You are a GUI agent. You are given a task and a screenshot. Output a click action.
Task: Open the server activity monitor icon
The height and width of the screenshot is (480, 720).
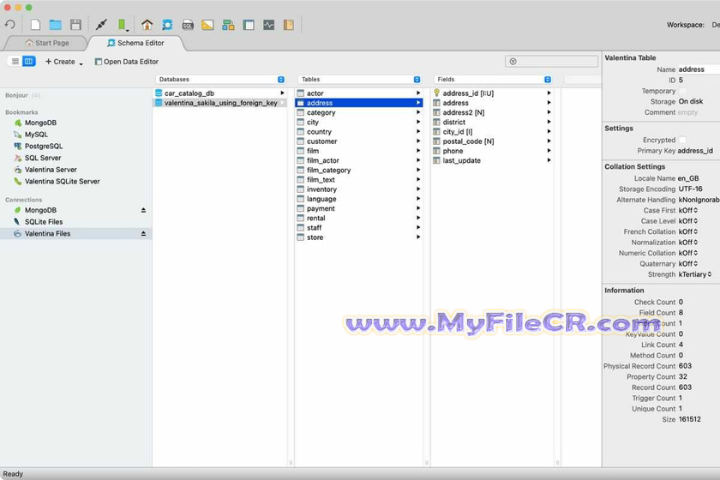(x=269, y=25)
